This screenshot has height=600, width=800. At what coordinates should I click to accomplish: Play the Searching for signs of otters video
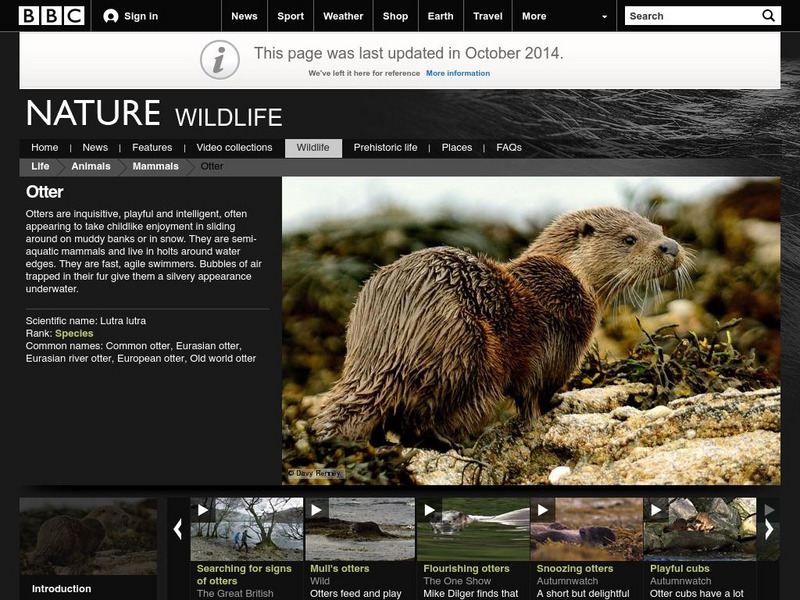[204, 510]
